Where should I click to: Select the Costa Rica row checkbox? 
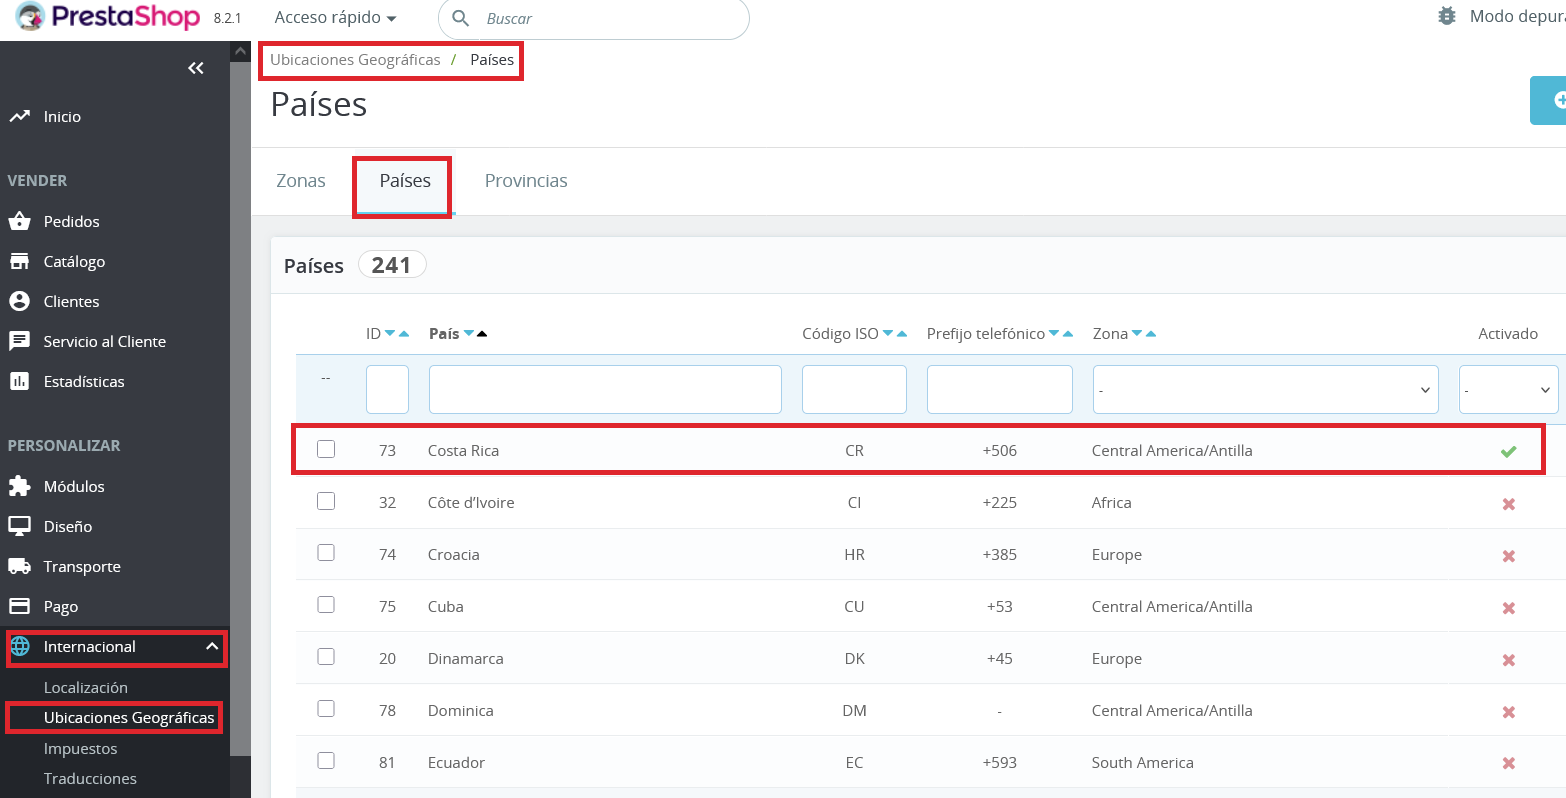click(326, 449)
